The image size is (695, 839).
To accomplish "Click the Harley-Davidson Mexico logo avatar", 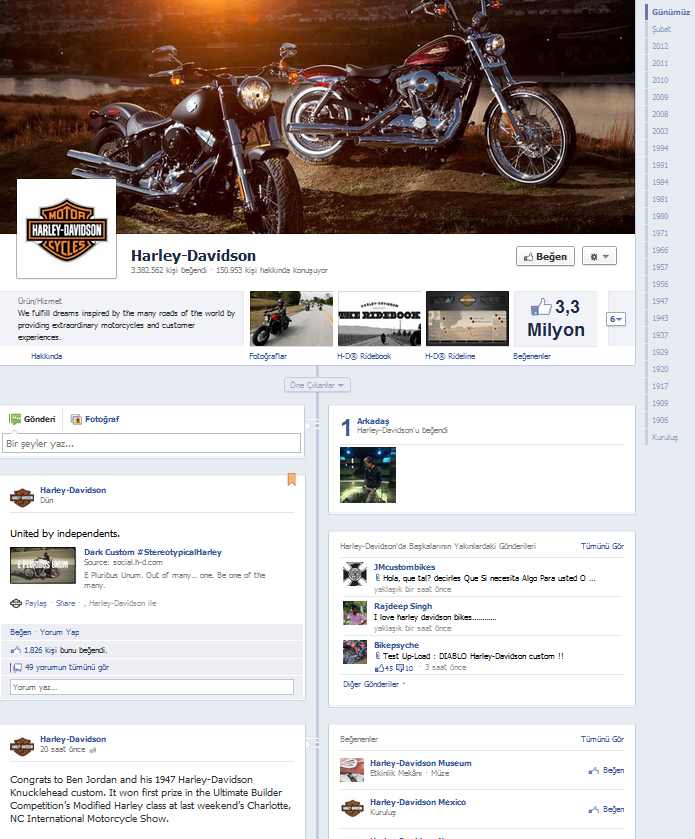I will coord(352,808).
